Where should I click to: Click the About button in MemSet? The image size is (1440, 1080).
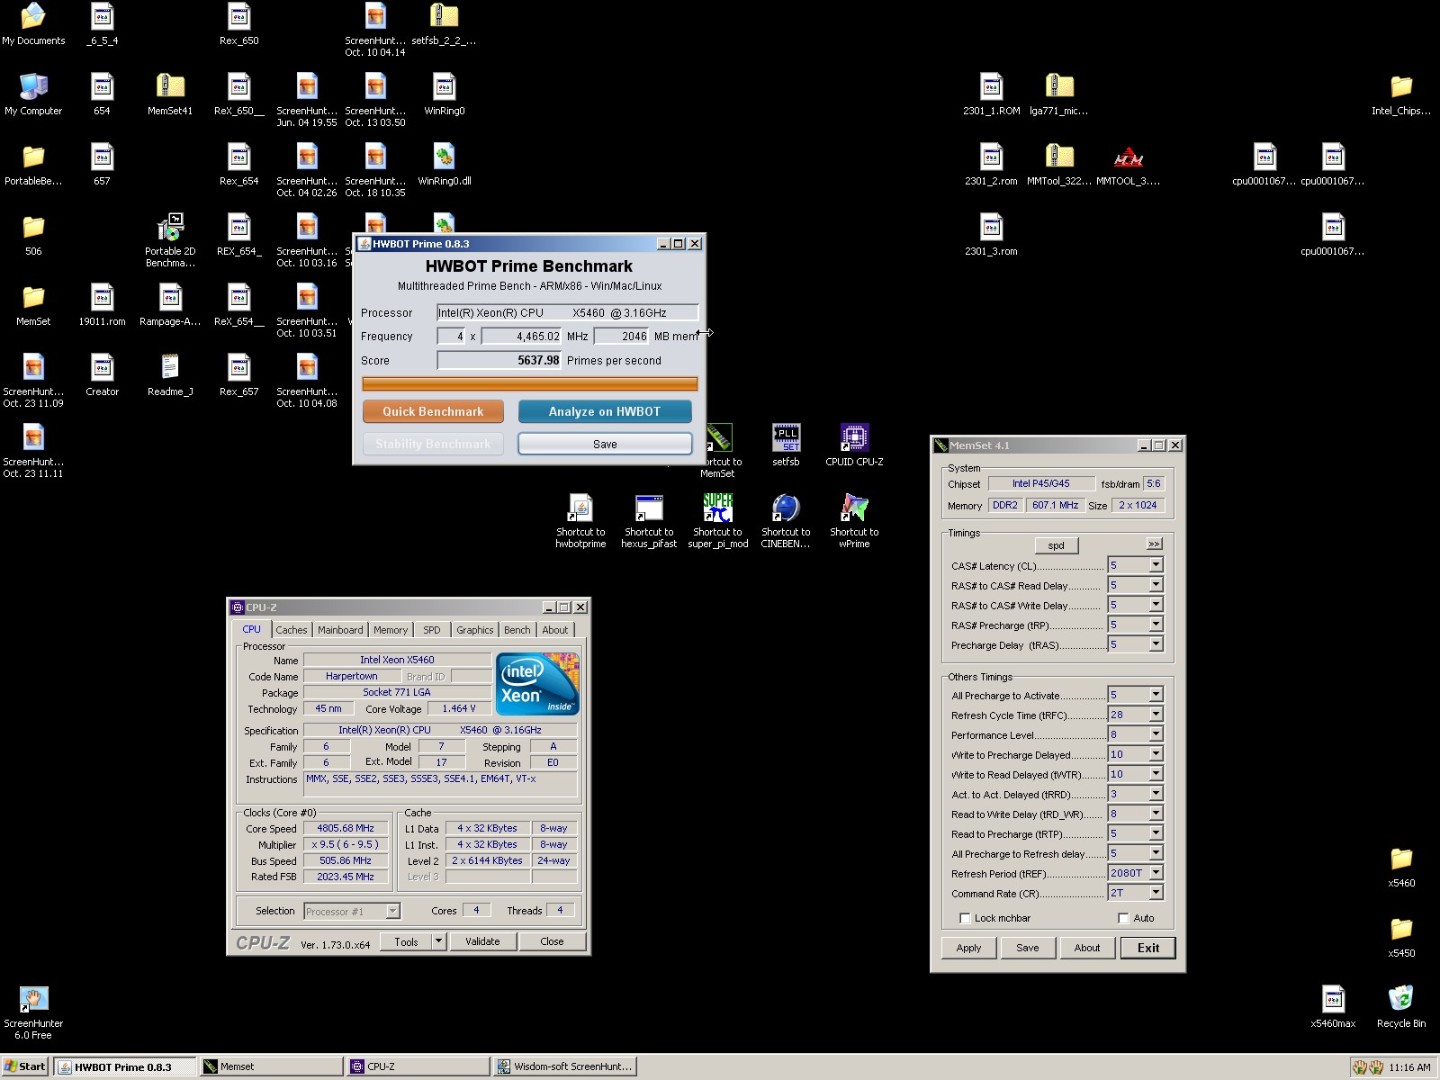[x=1087, y=948]
